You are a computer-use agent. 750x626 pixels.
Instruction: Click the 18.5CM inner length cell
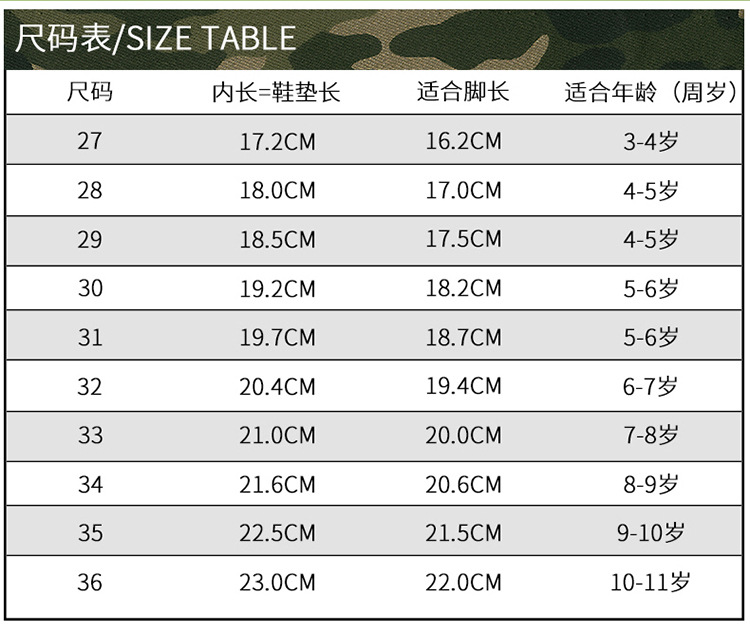point(277,240)
